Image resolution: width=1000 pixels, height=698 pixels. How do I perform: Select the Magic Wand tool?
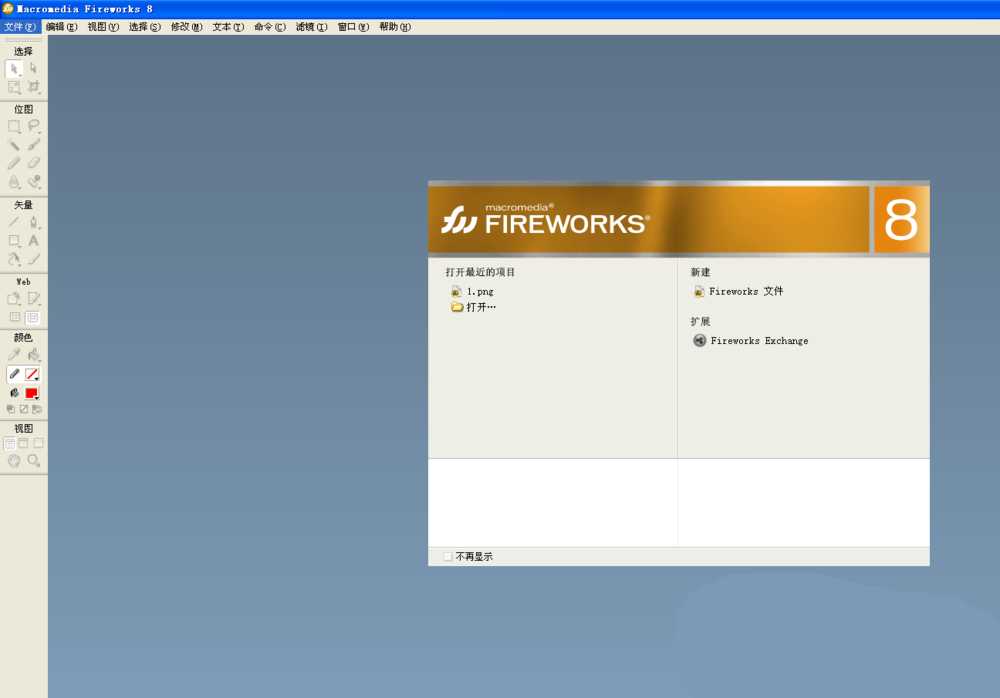13,145
